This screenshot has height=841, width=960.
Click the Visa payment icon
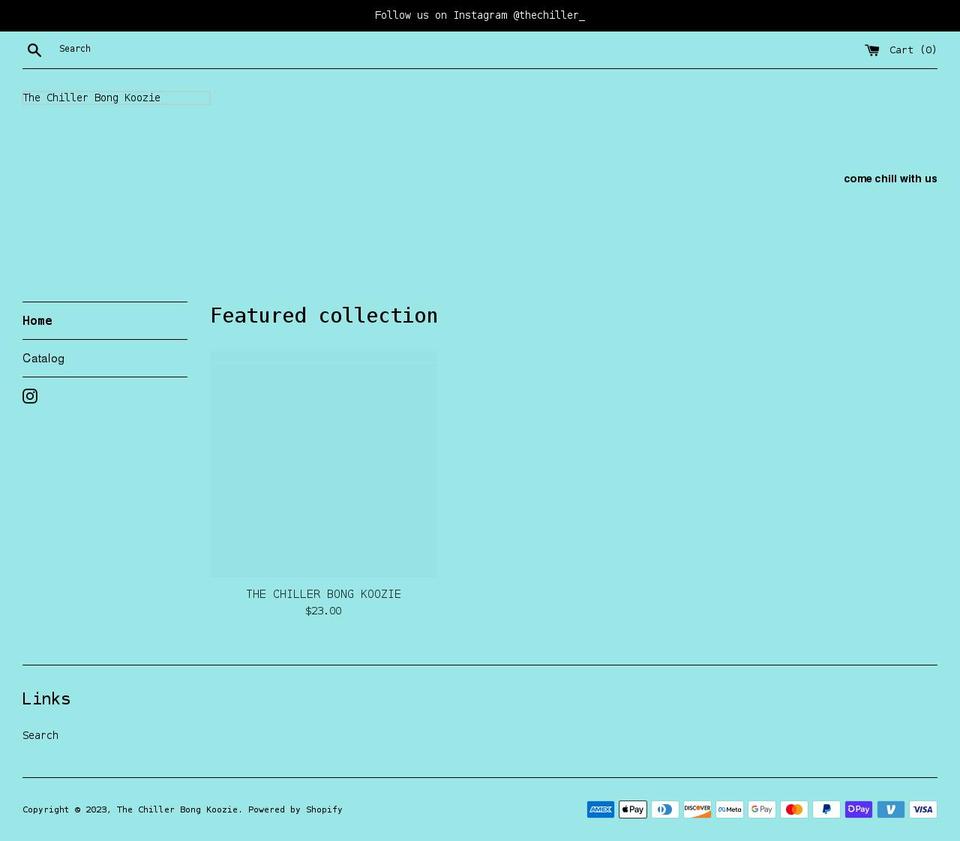(x=922, y=809)
